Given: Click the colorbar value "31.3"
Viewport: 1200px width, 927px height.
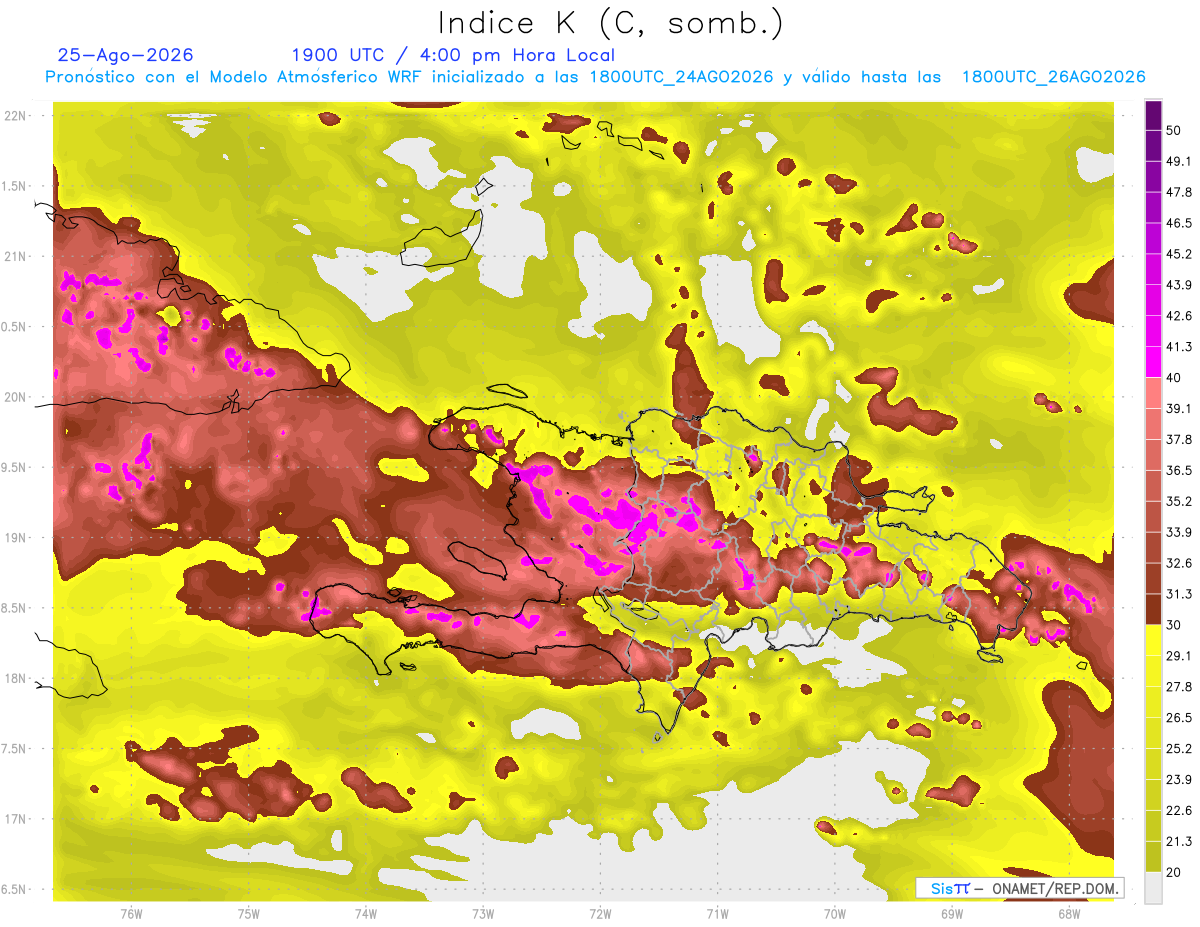Looking at the screenshot, I should pos(1179,594).
